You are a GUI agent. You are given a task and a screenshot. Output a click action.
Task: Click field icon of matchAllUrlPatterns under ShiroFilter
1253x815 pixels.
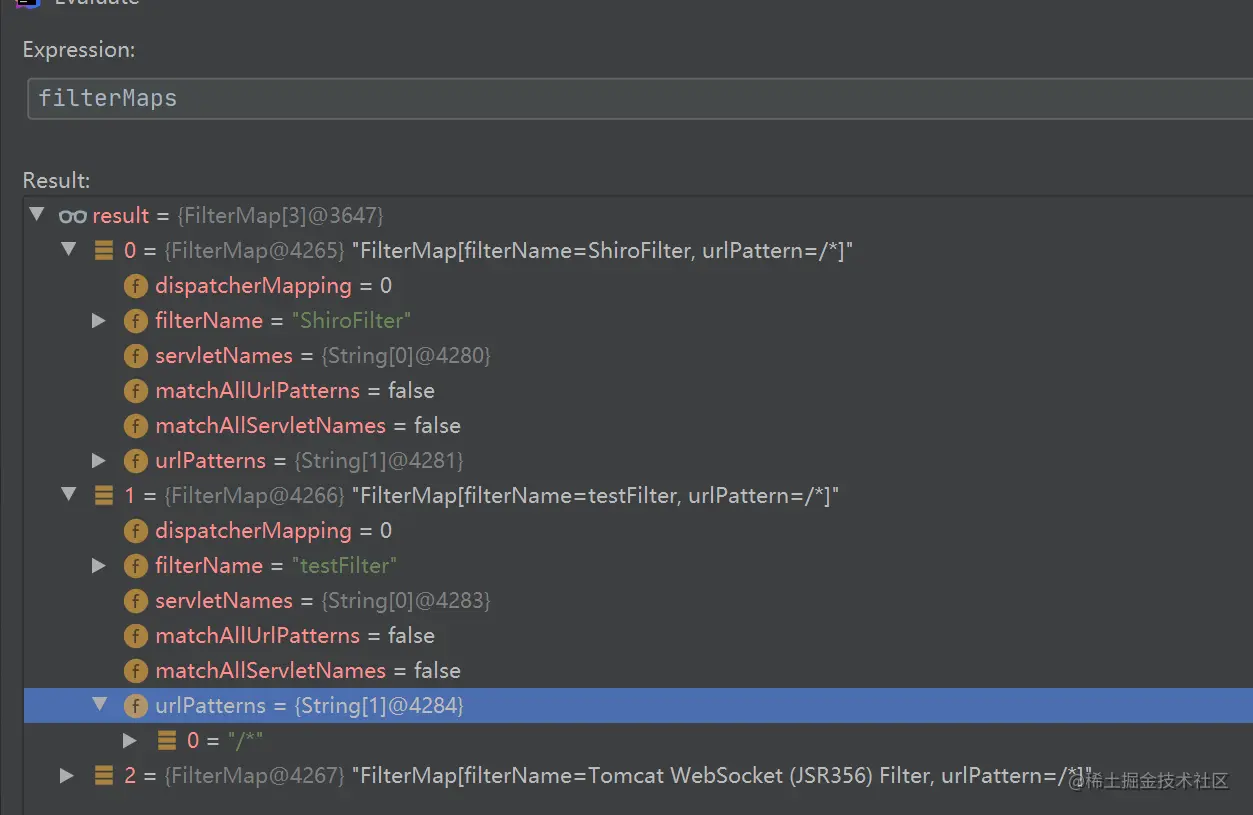click(136, 391)
